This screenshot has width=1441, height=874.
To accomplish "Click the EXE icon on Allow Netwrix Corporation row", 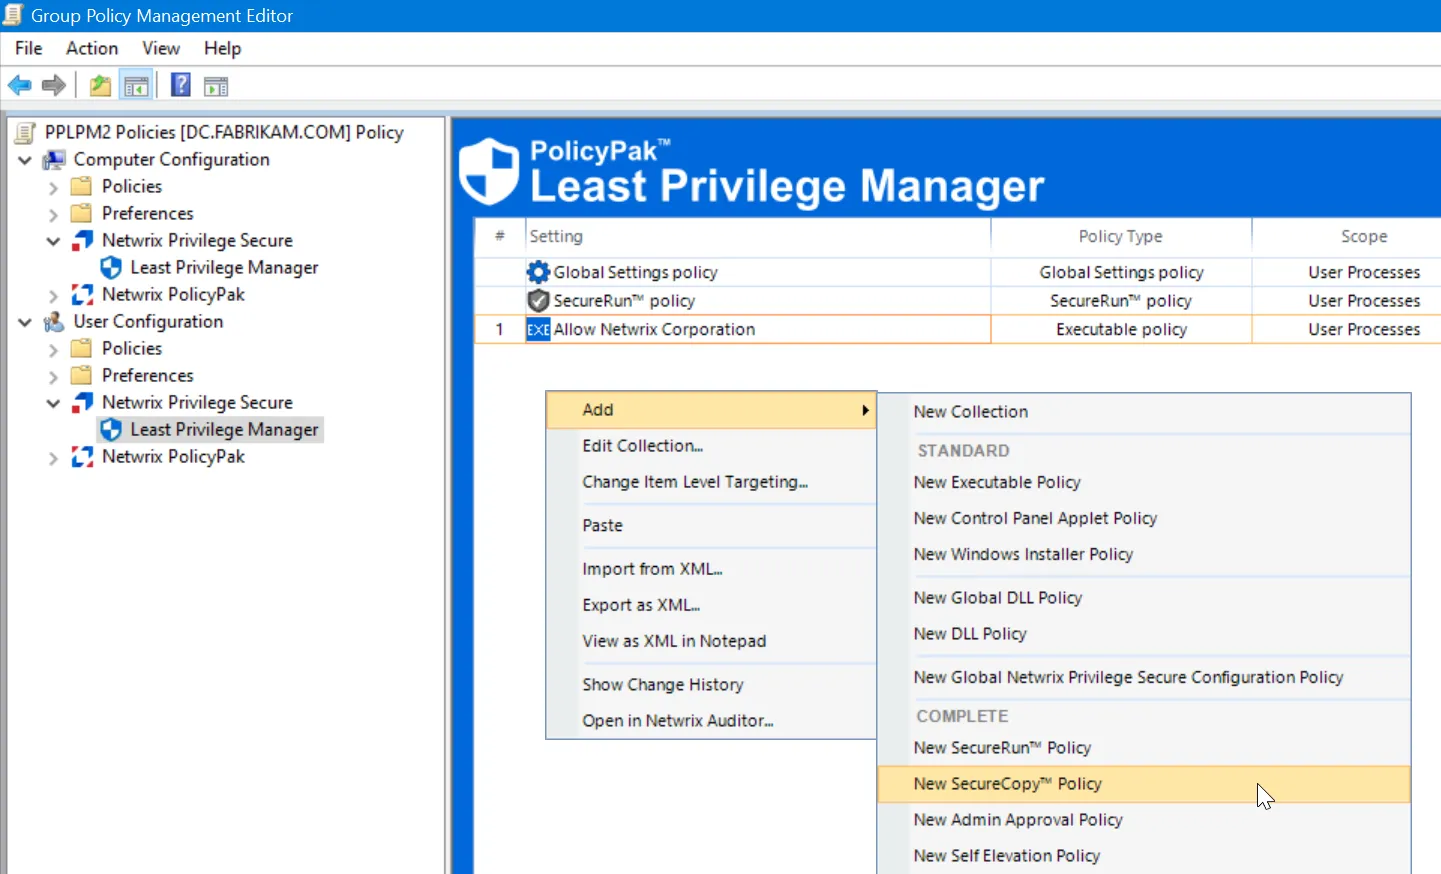I will click(x=537, y=329).
